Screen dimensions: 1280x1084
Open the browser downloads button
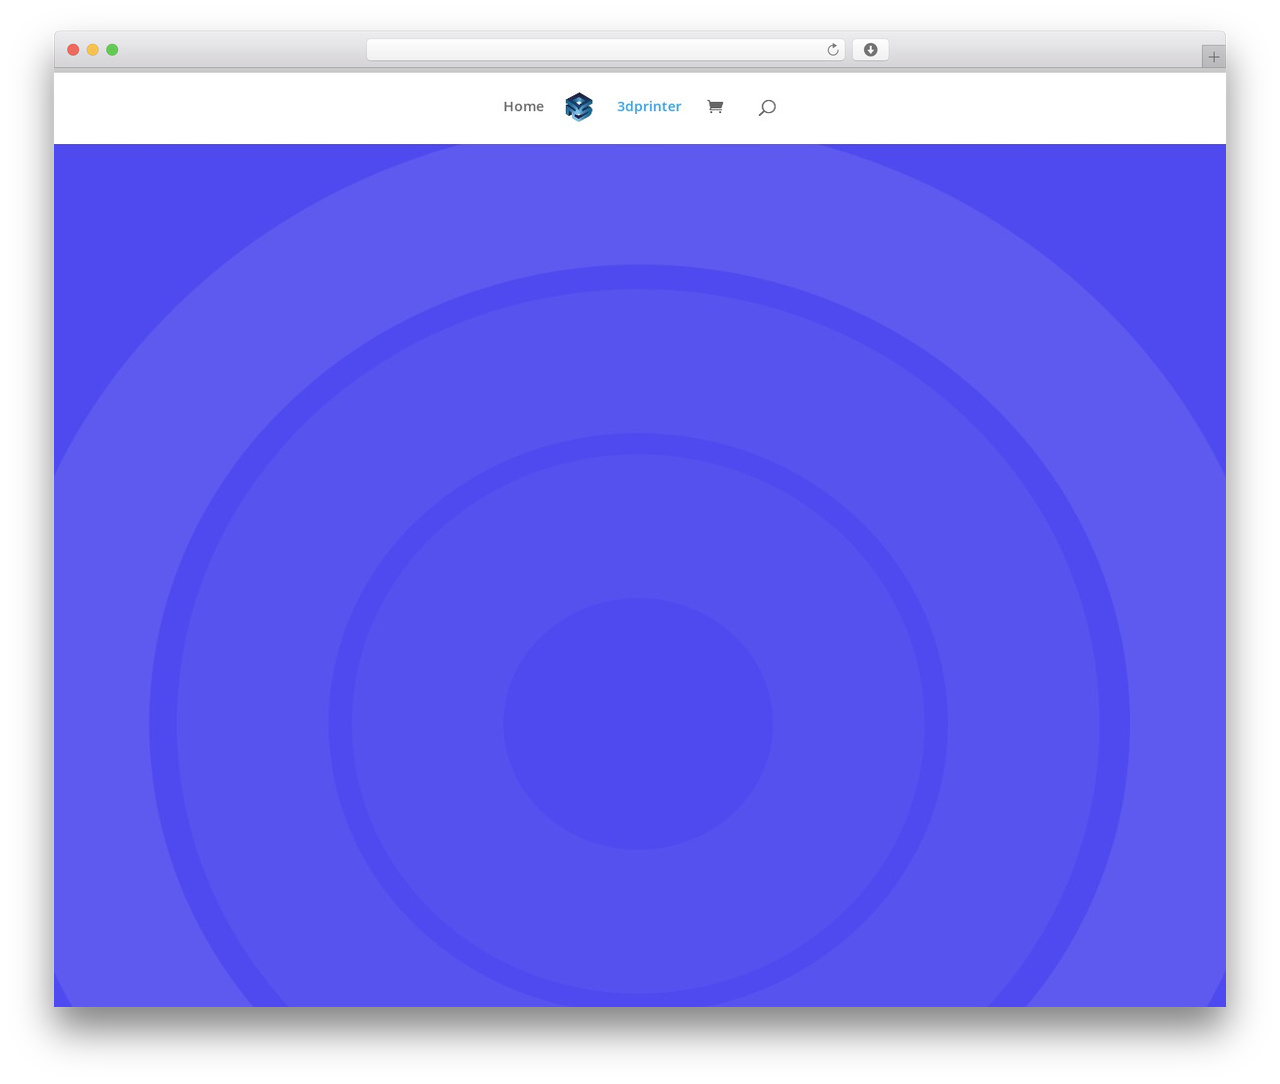pos(870,50)
